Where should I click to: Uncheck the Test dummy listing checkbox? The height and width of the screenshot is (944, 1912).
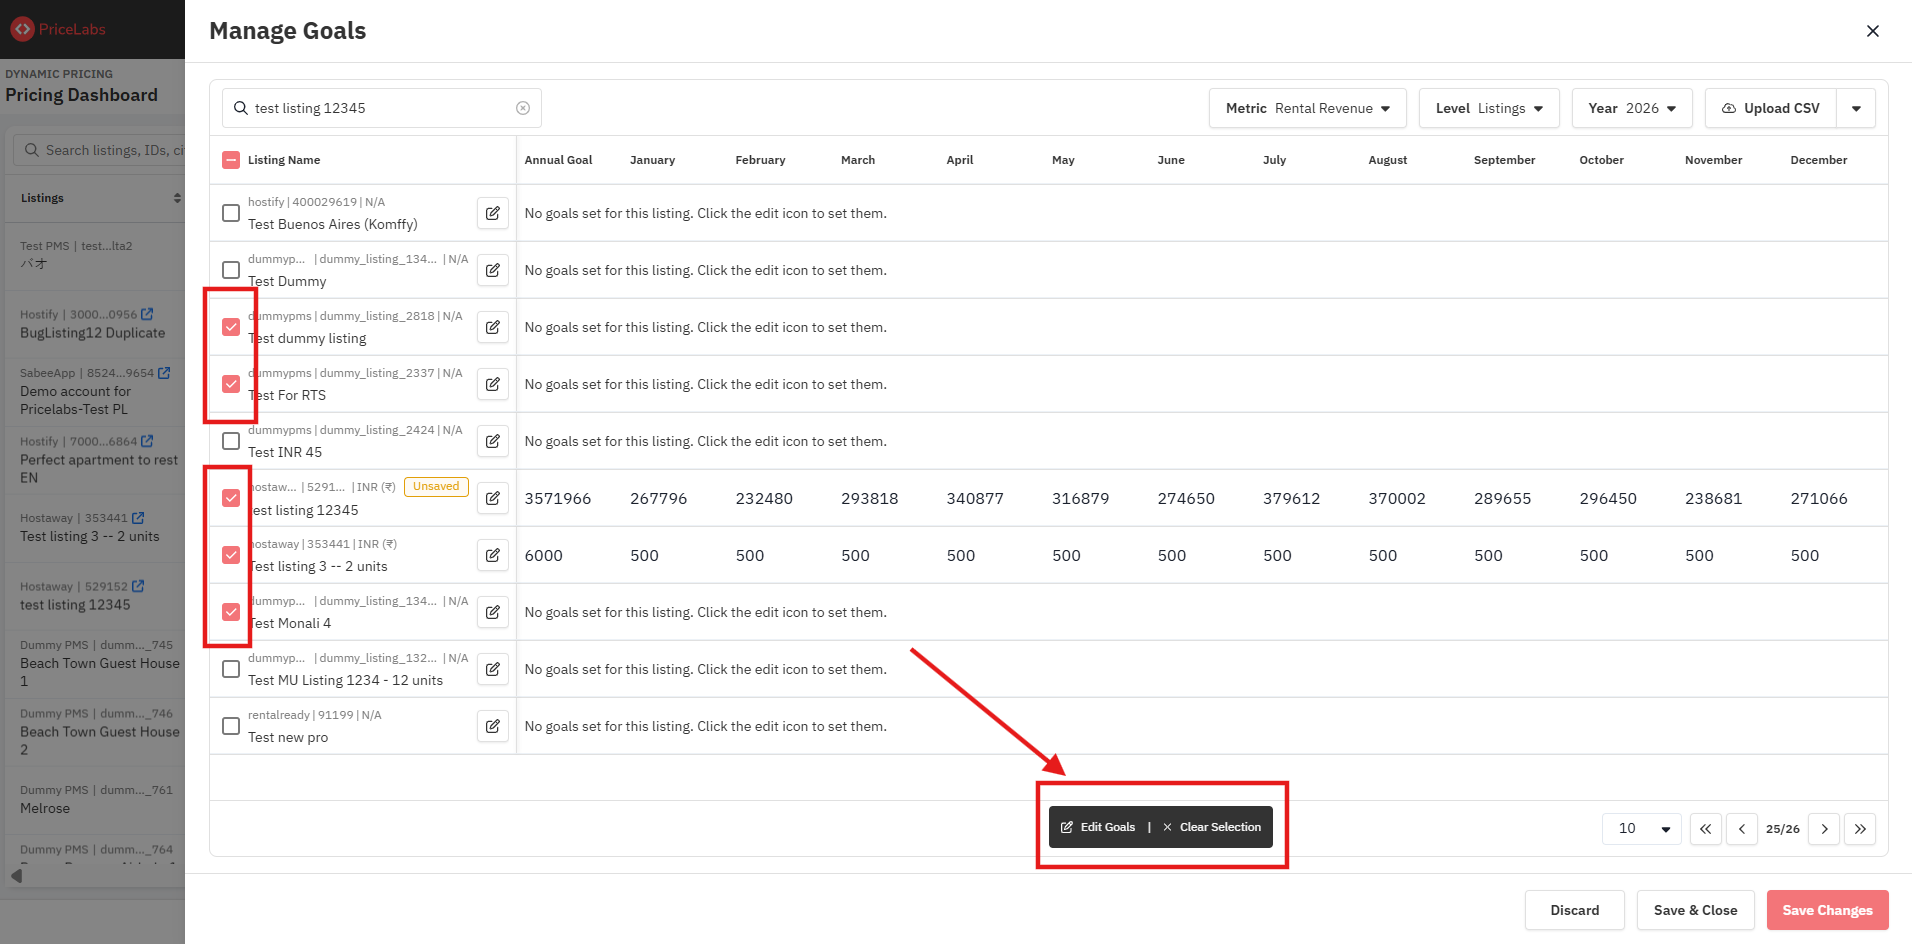coord(231,327)
